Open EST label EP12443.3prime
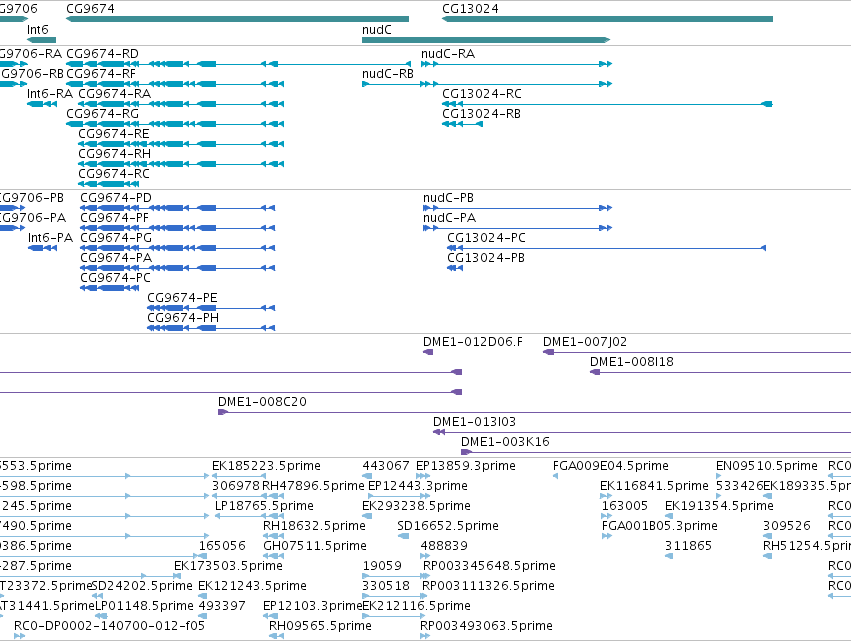The width and height of the screenshot is (851, 641). (418, 486)
